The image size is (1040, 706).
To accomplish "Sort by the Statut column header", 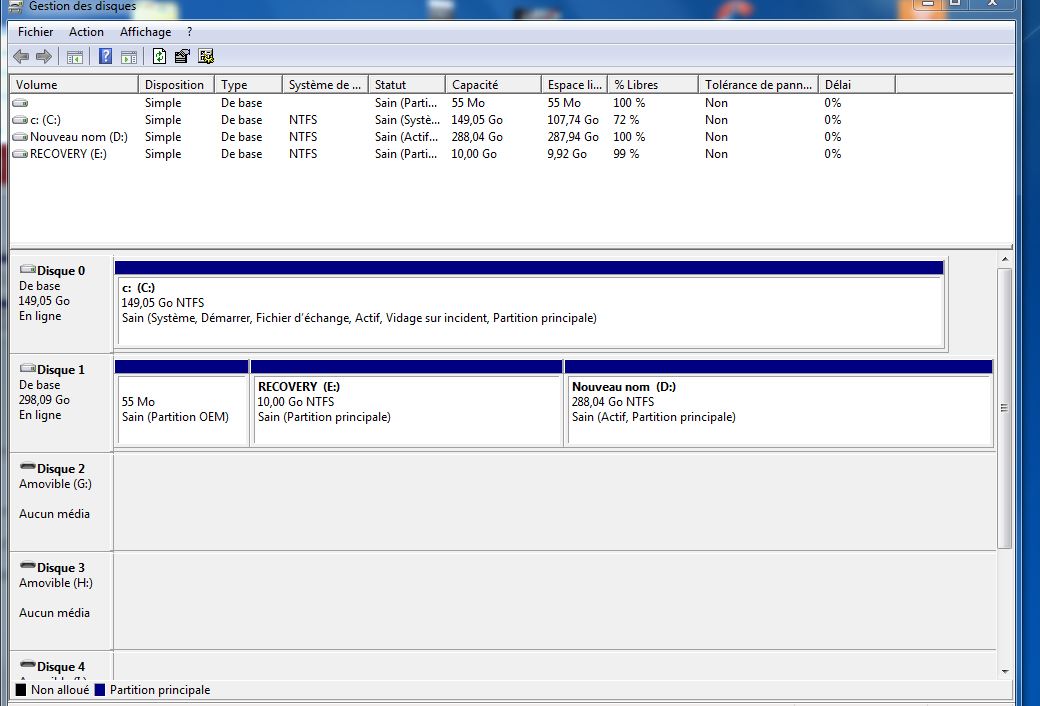I will point(407,85).
